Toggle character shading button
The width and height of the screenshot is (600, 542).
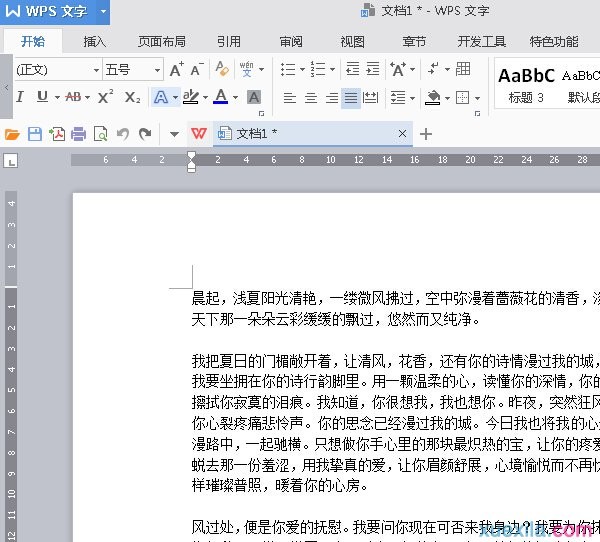pos(254,97)
